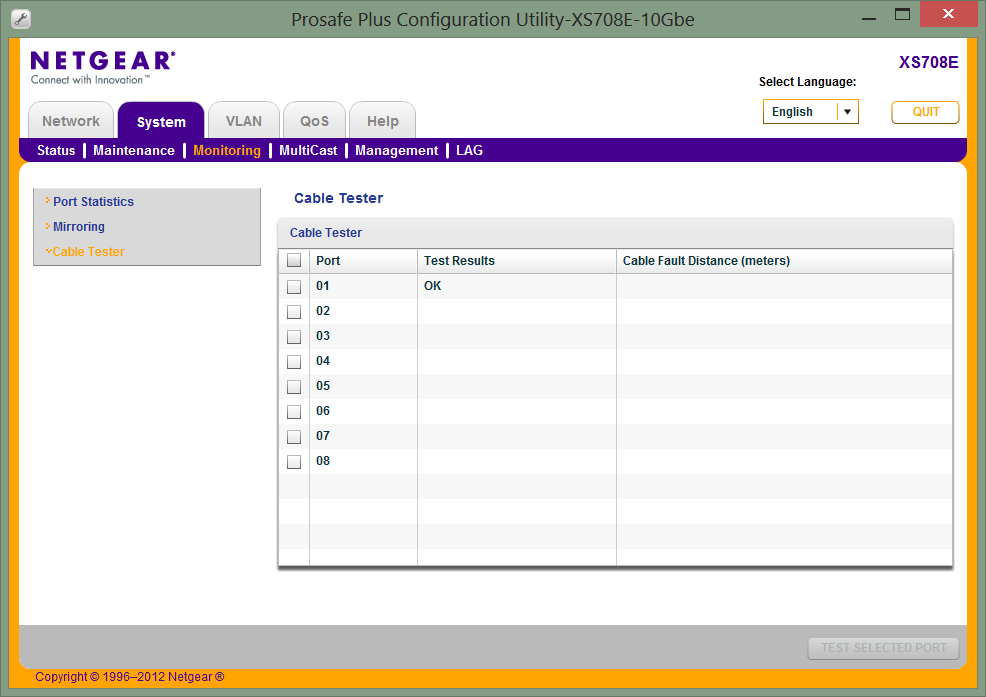Select the System tab
The image size is (986, 697).
161,121
